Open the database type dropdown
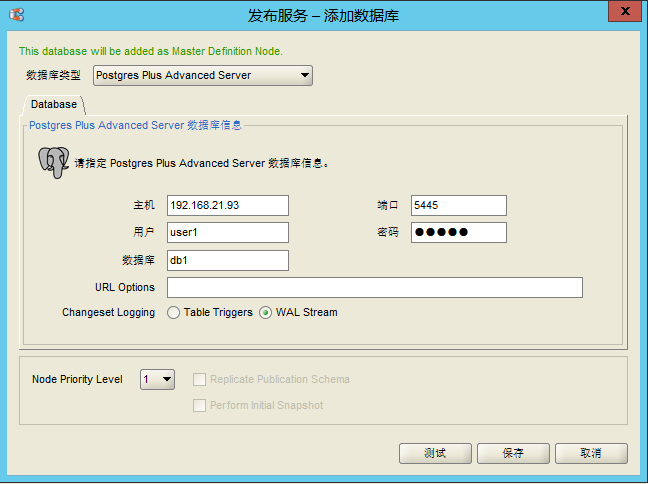This screenshot has height=484, width=648. [202, 76]
